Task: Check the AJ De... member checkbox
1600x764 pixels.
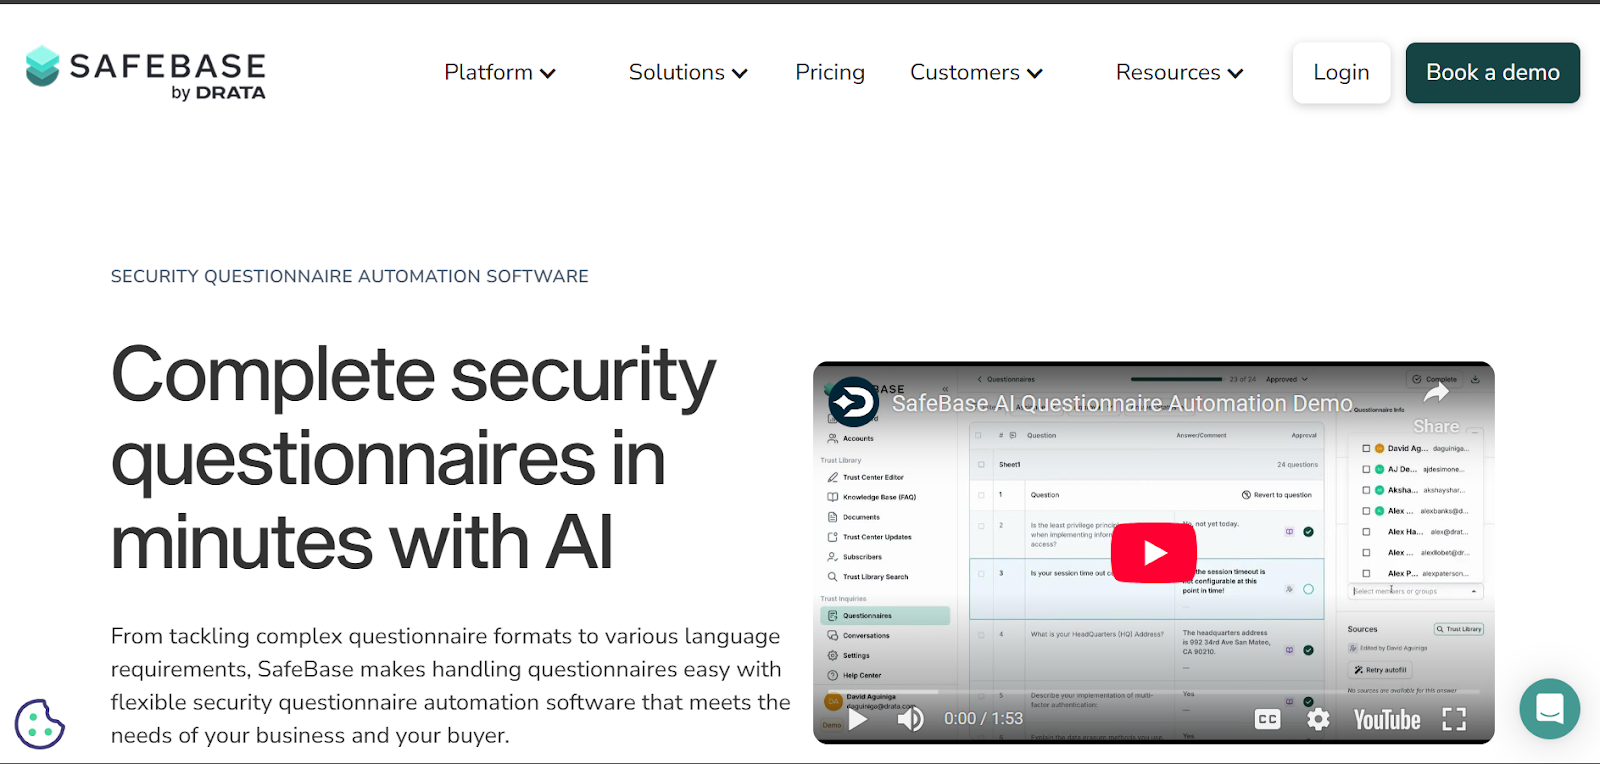Action: (1366, 469)
